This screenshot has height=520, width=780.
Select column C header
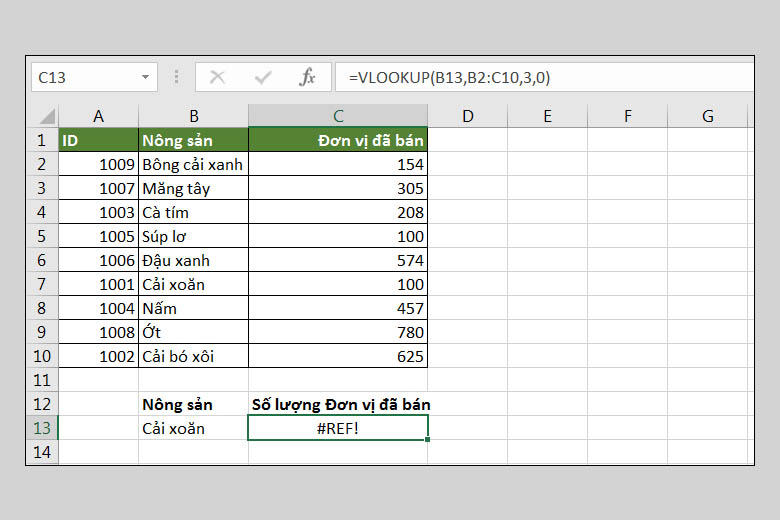pyautogui.click(x=338, y=116)
